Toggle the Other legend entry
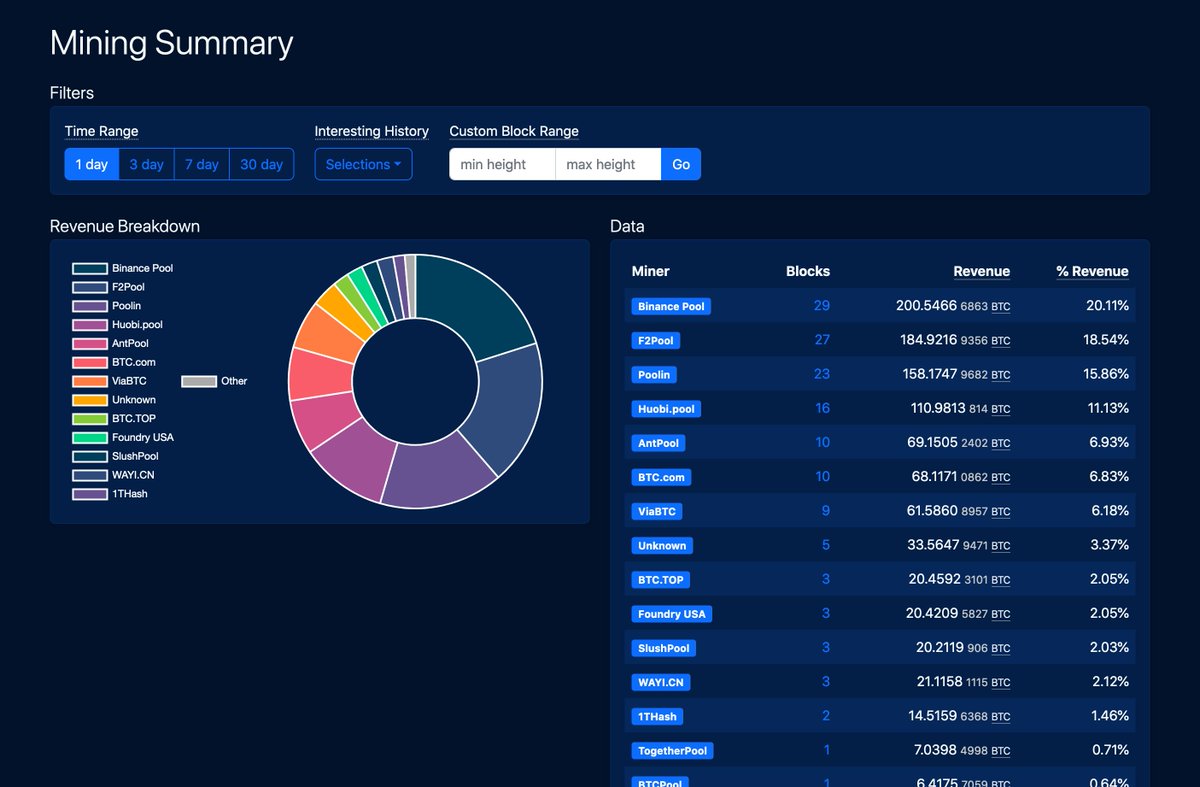This screenshot has height=787, width=1200. click(214, 381)
